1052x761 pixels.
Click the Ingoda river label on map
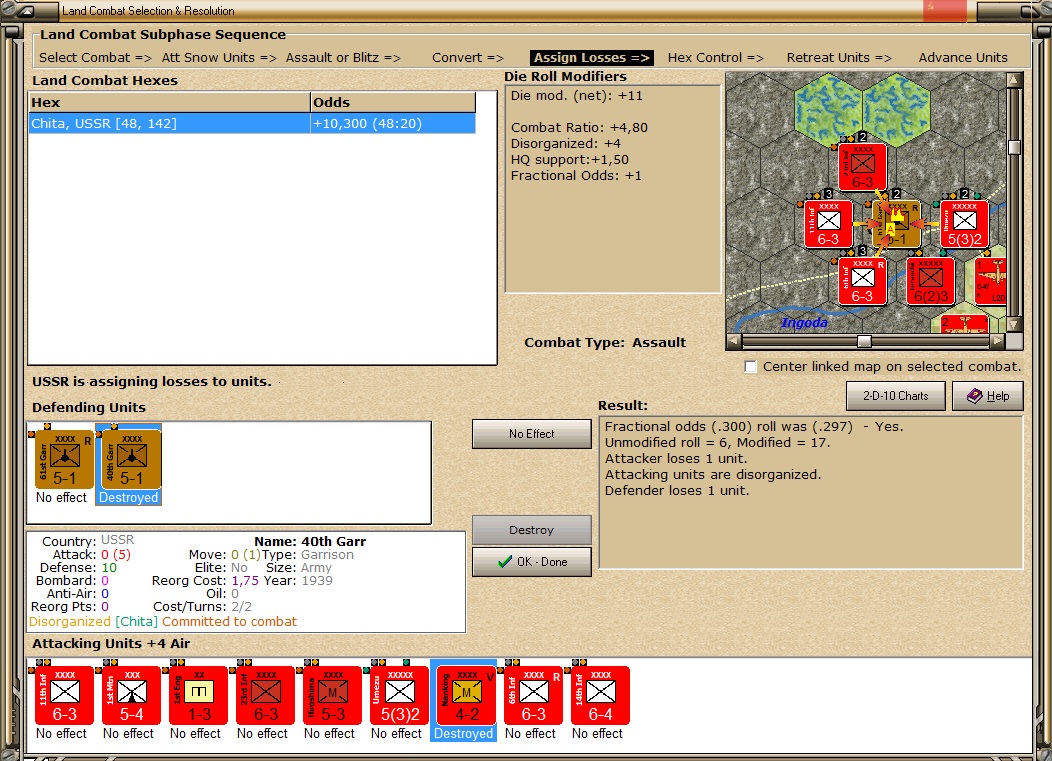click(804, 323)
